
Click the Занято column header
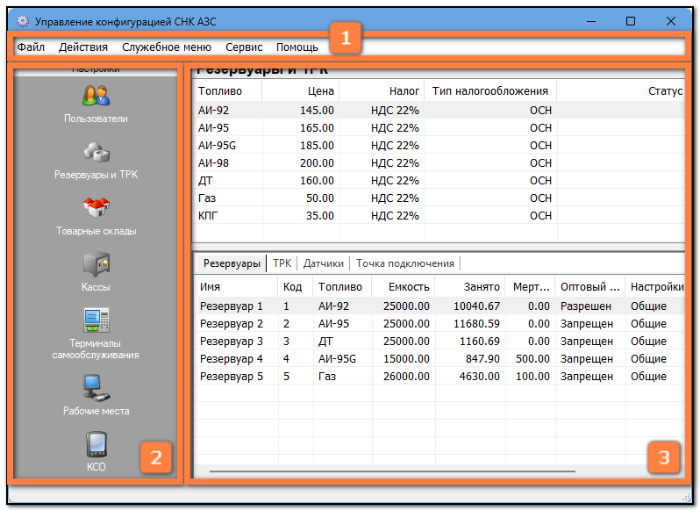470,287
